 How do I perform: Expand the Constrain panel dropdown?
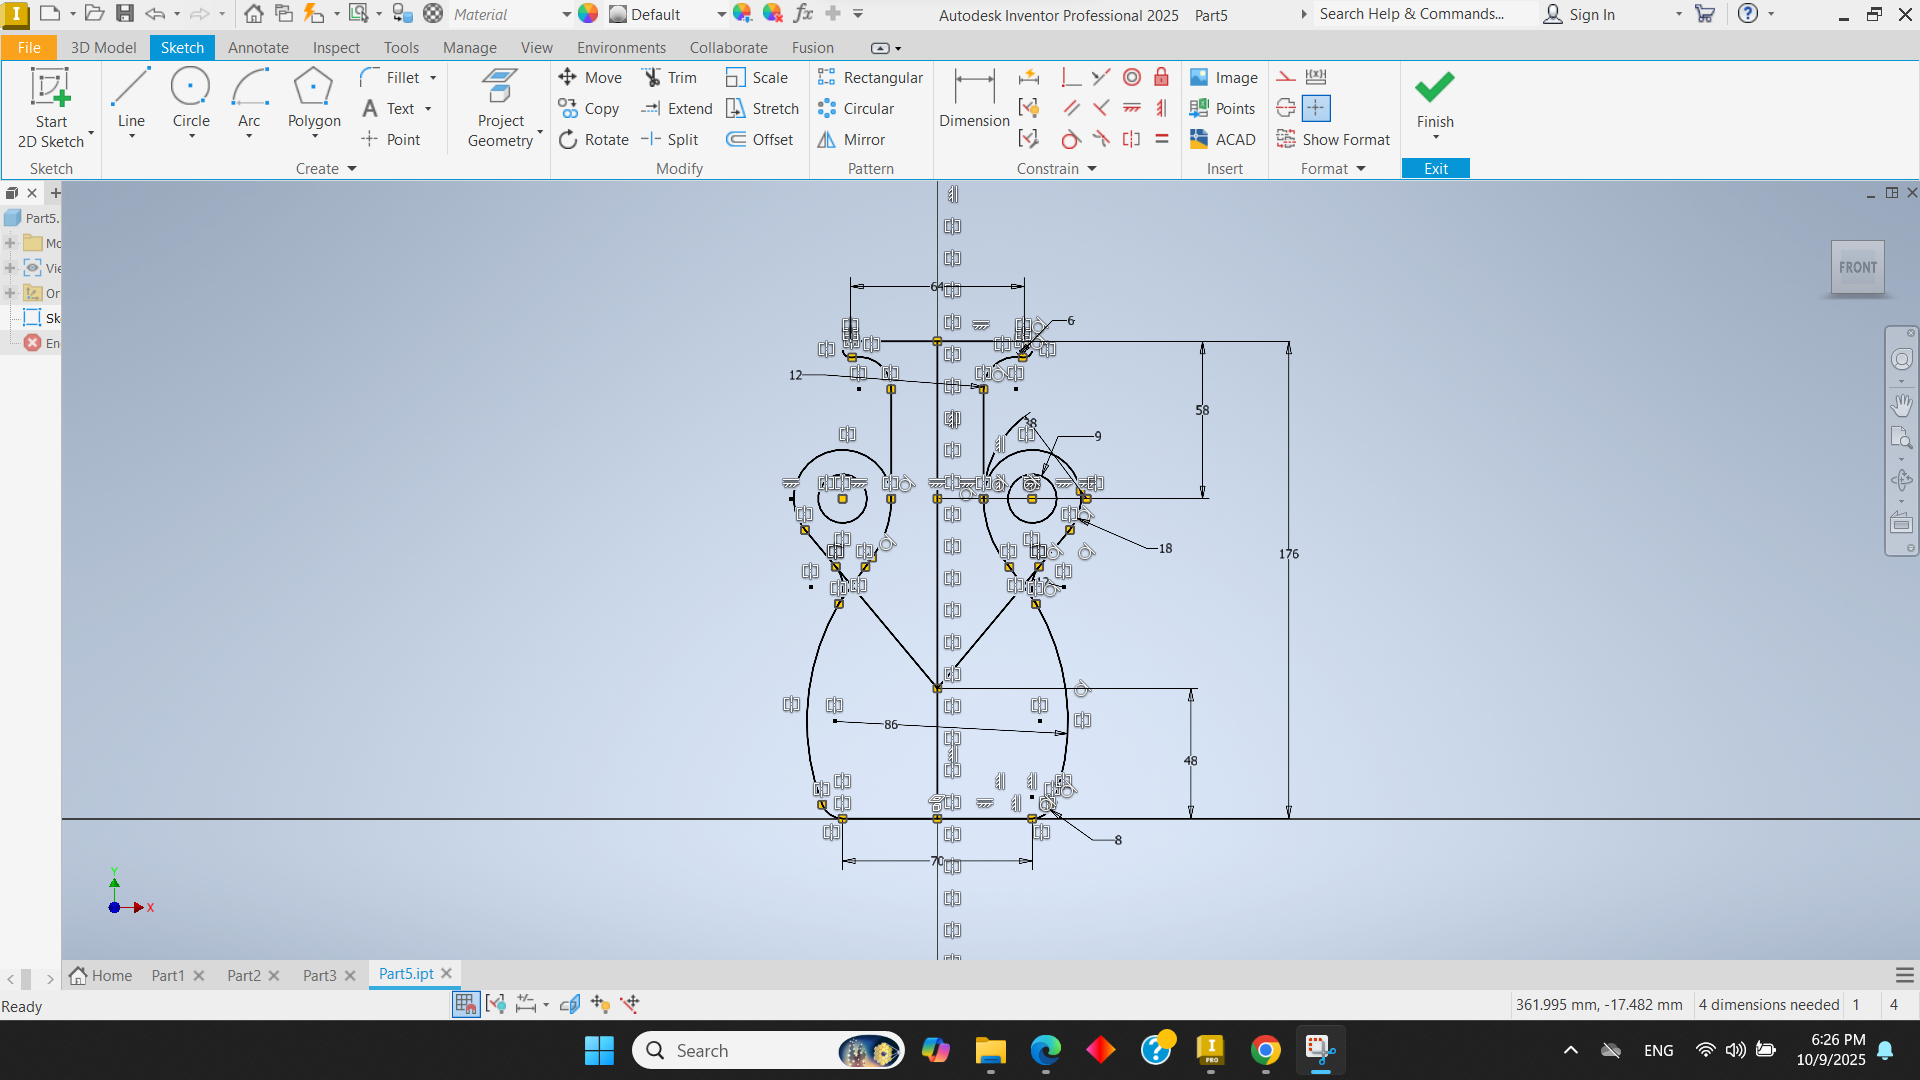tap(1092, 169)
